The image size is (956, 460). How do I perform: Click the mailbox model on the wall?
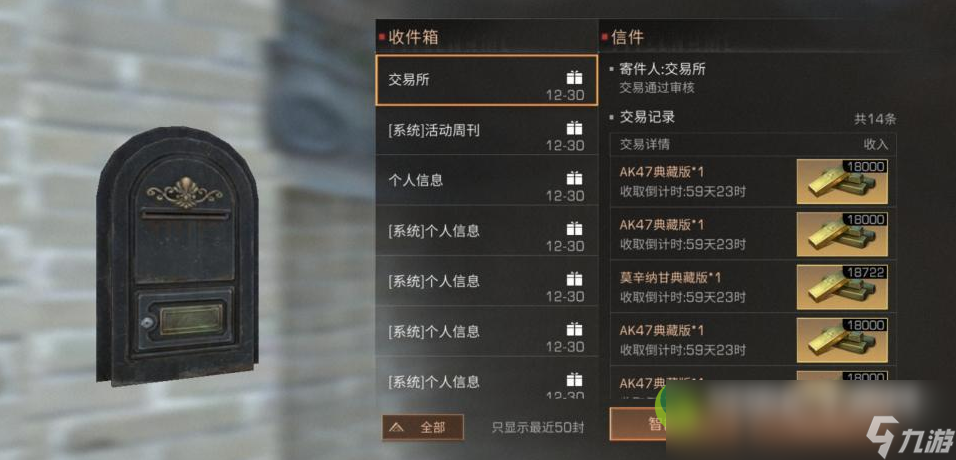(x=177, y=256)
